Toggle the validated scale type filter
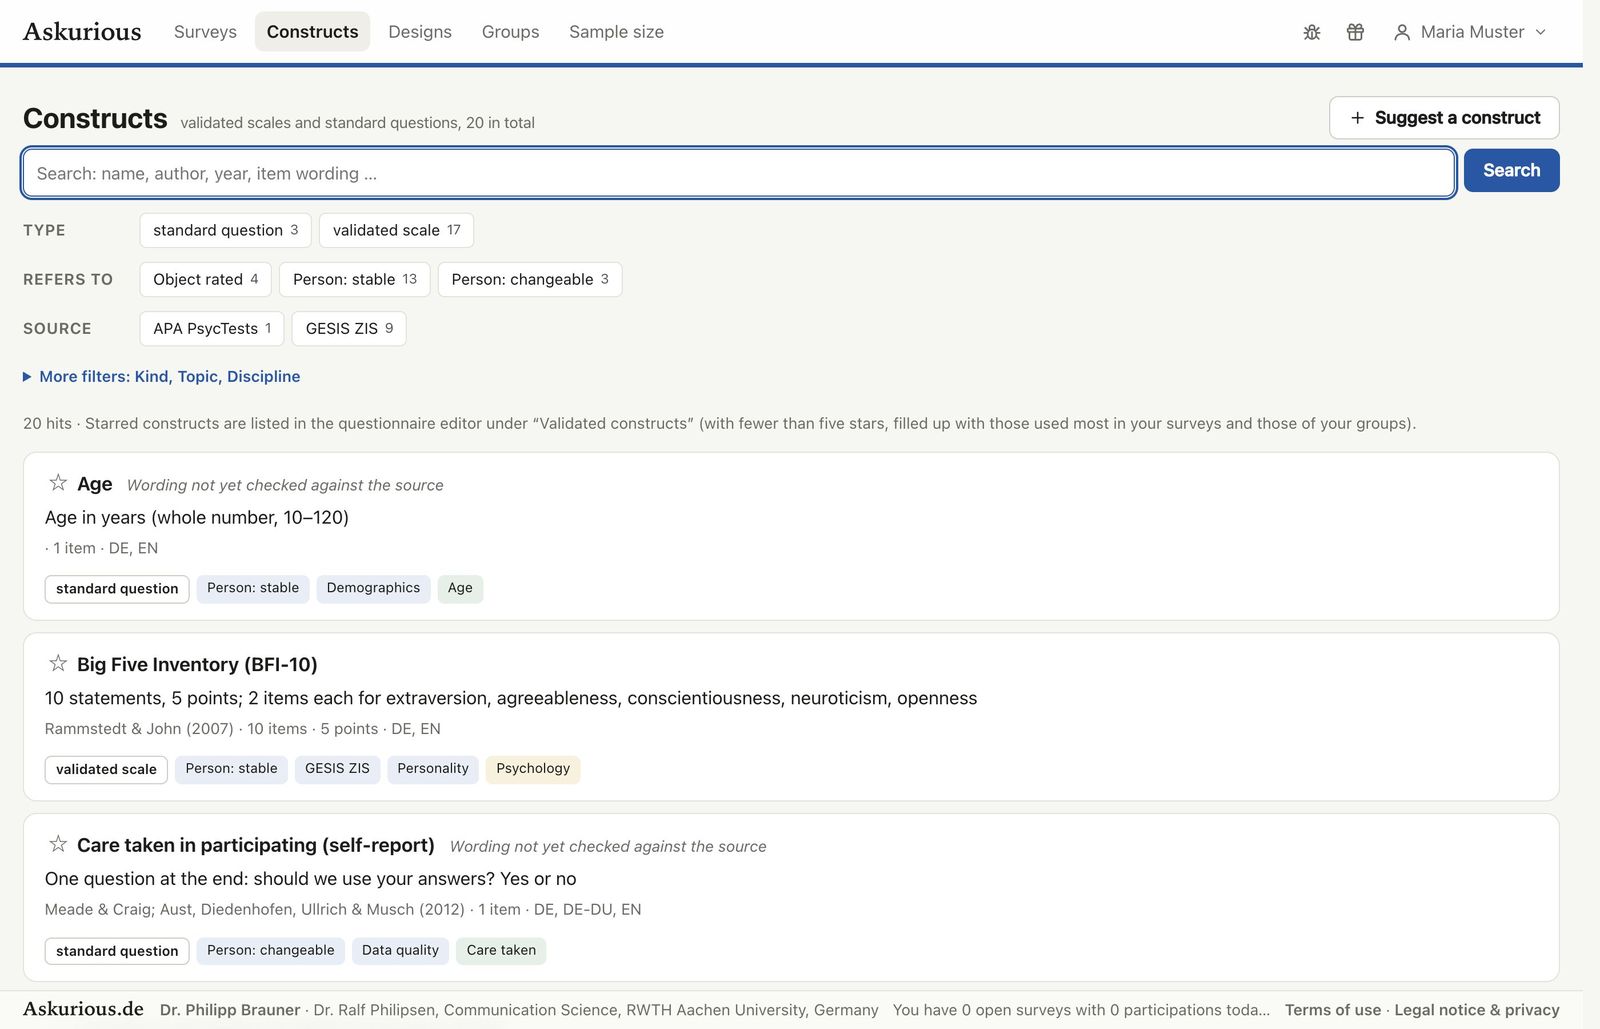The width and height of the screenshot is (1600, 1029). (x=396, y=230)
